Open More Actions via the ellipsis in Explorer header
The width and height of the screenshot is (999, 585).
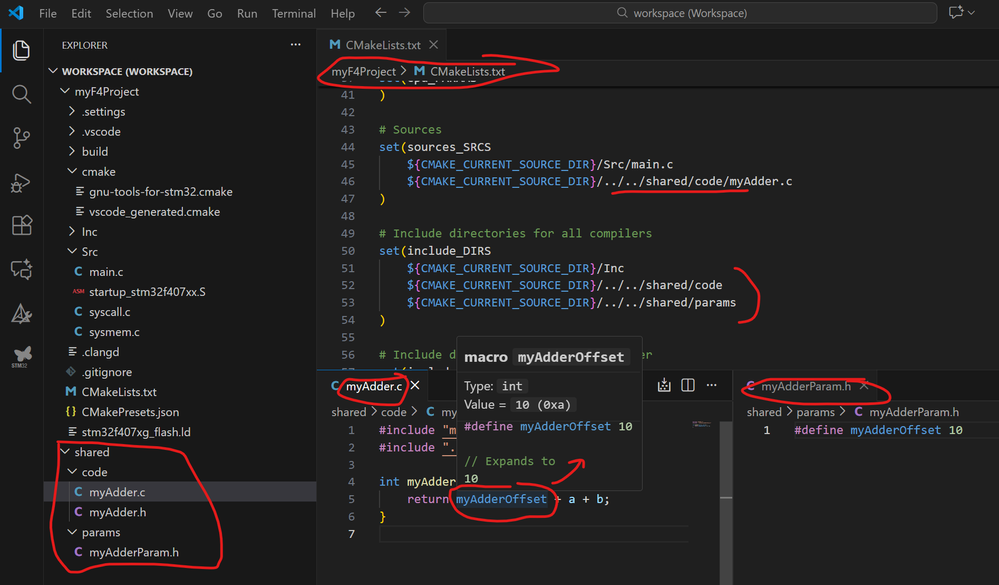(x=295, y=44)
